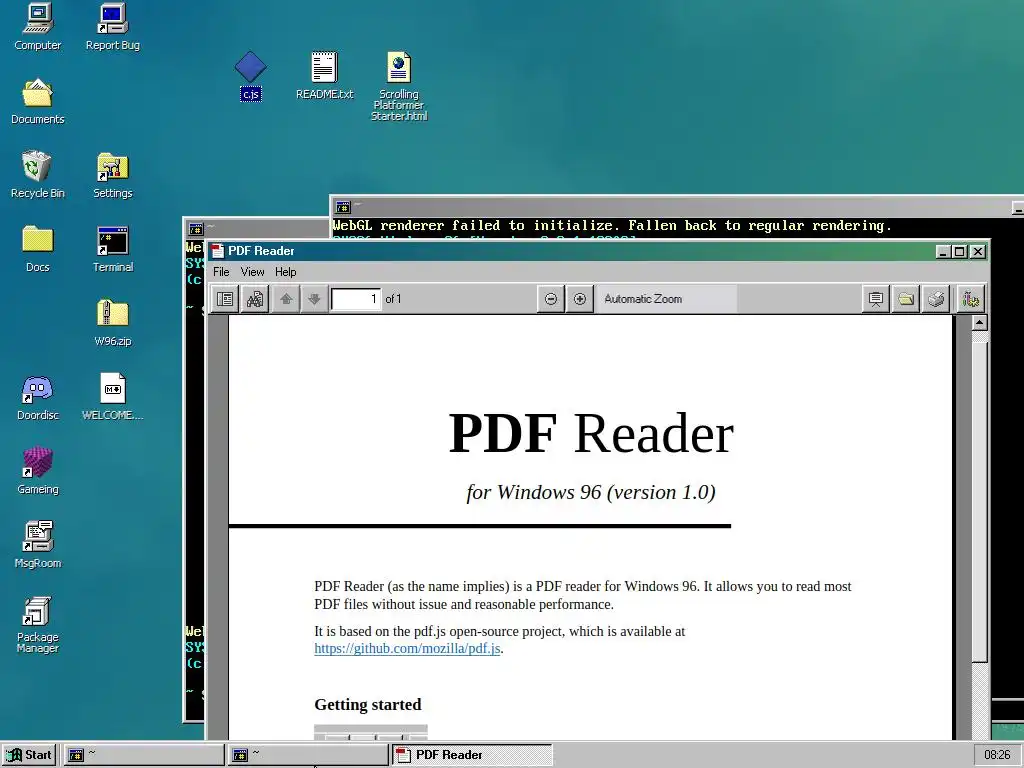
Task: Click the WebGL renderer failed terminal message
Action: pyautogui.click(x=612, y=226)
